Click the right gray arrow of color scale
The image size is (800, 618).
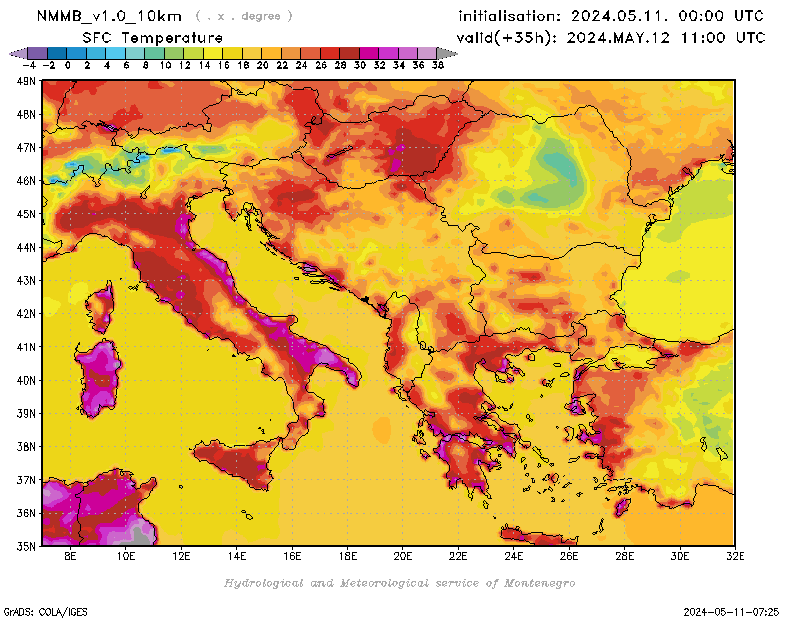coord(440,53)
